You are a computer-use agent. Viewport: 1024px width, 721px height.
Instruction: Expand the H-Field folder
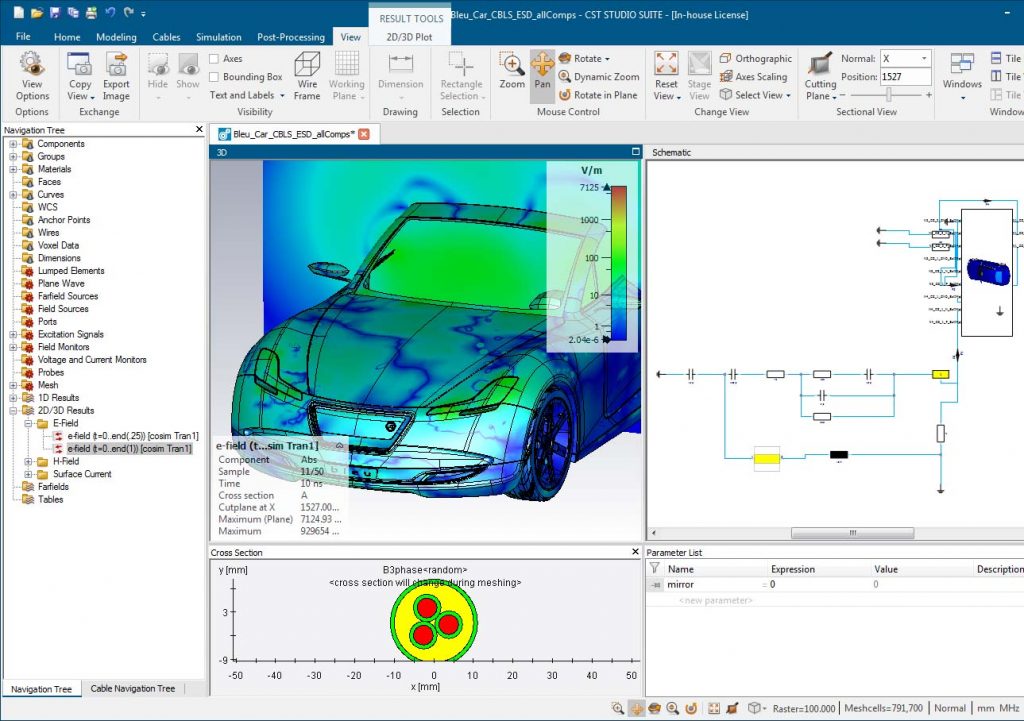tap(28, 462)
